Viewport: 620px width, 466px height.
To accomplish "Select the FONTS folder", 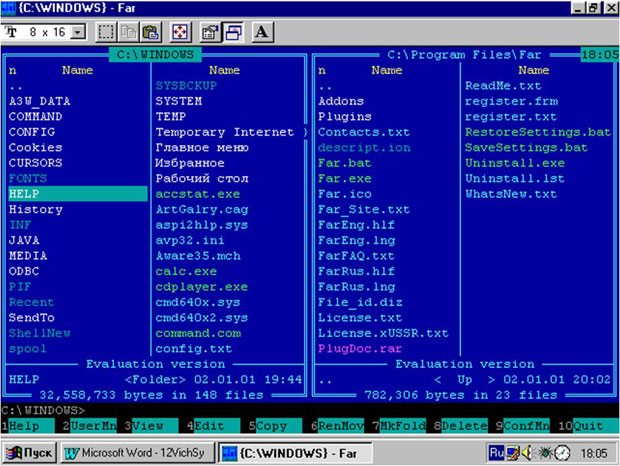I will (x=28, y=178).
